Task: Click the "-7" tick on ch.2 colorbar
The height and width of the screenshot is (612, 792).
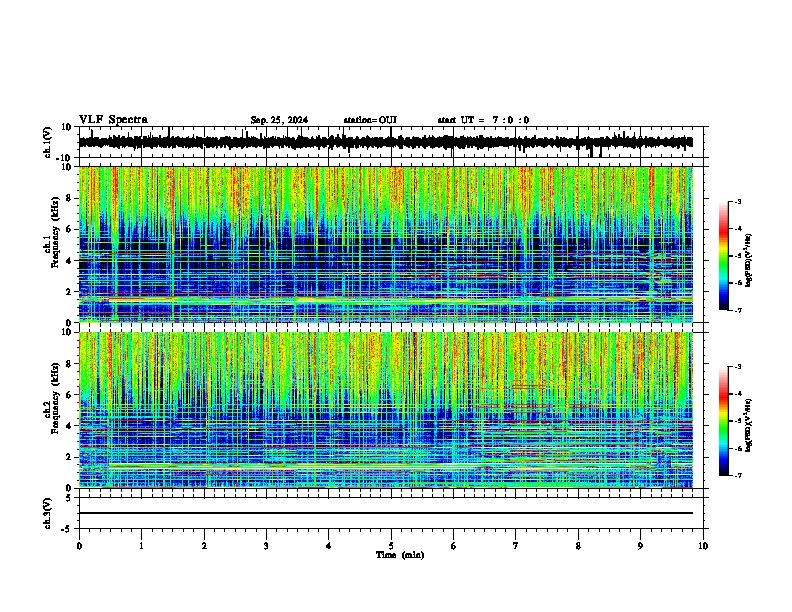Action: point(738,475)
